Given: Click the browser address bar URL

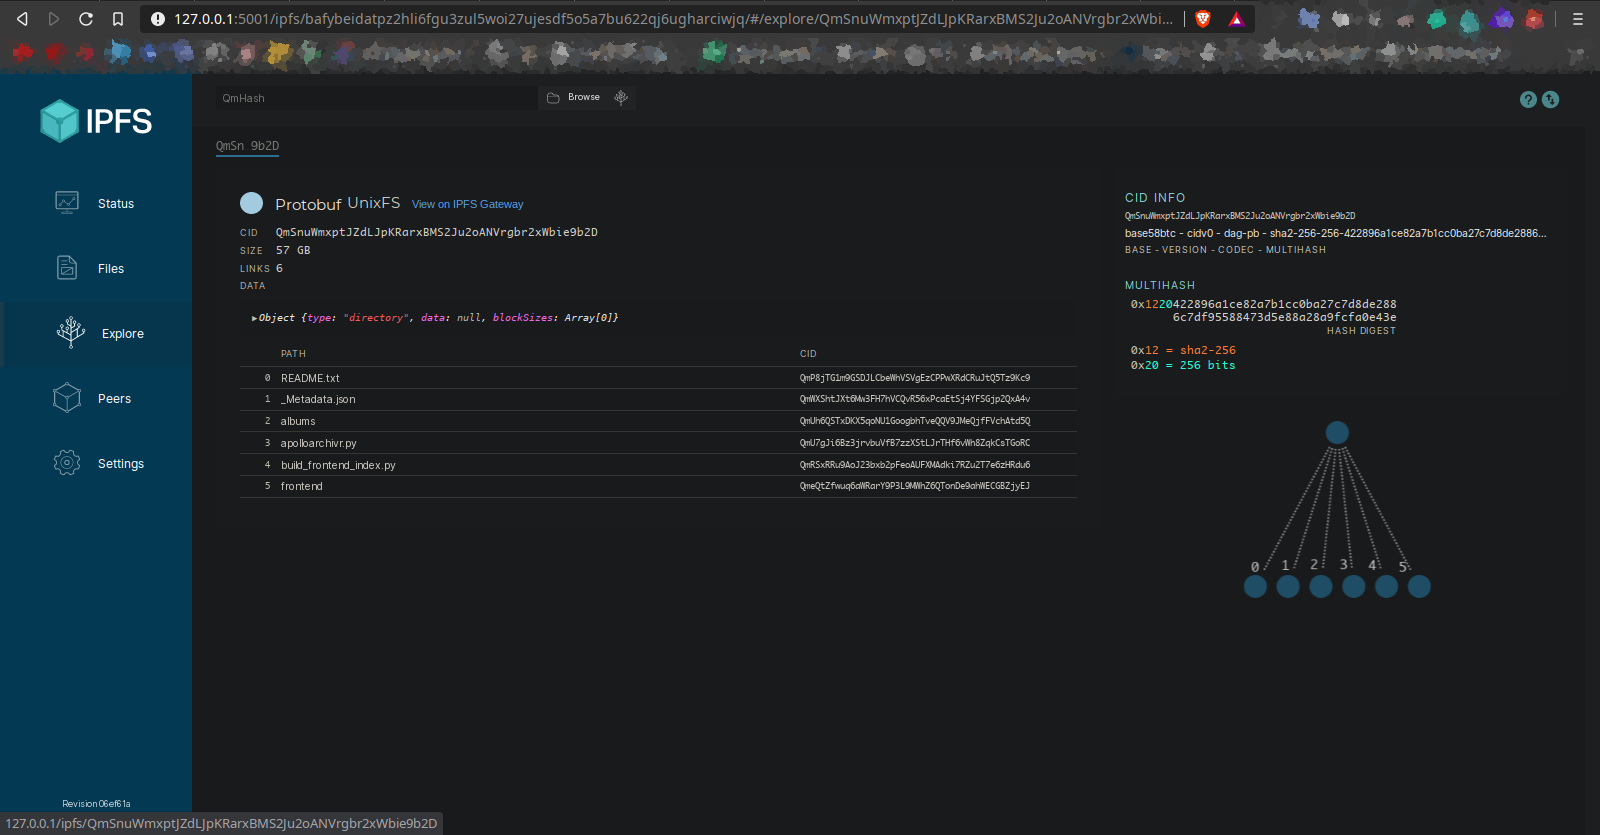Looking at the screenshot, I should tap(673, 19).
